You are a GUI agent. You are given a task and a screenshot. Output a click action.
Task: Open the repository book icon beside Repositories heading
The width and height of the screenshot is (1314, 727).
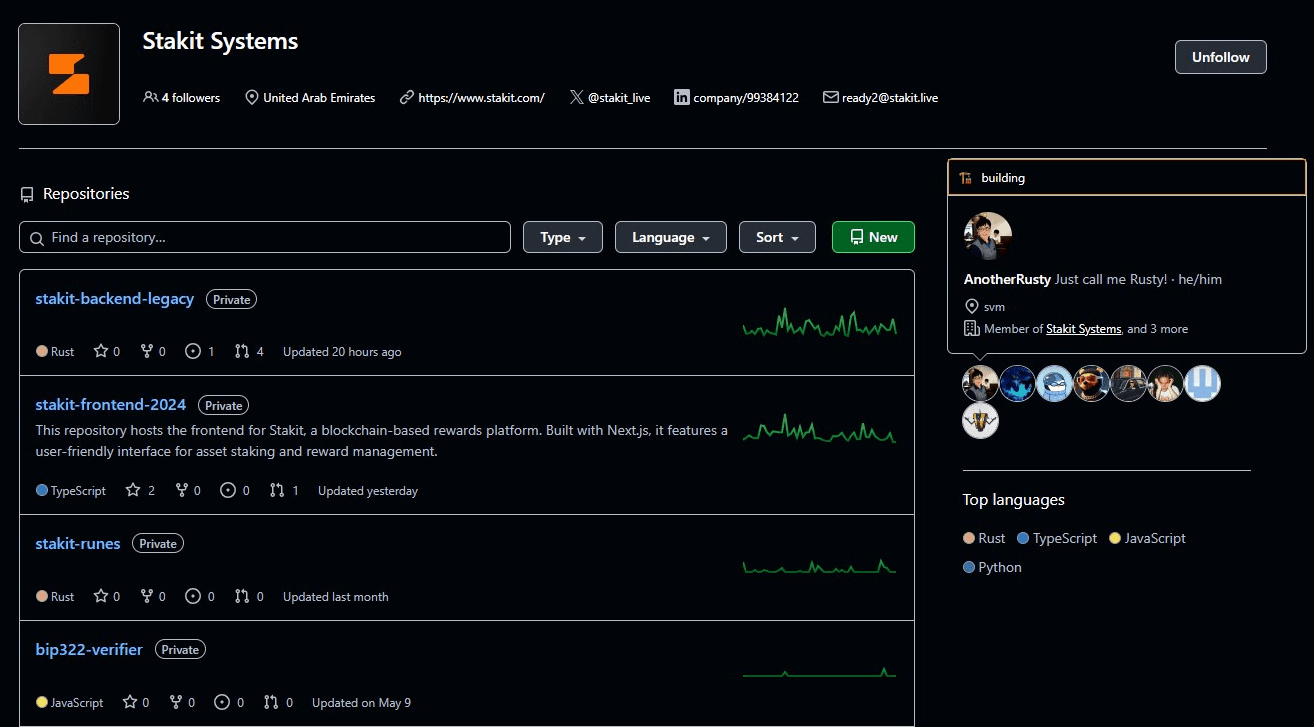click(26, 194)
